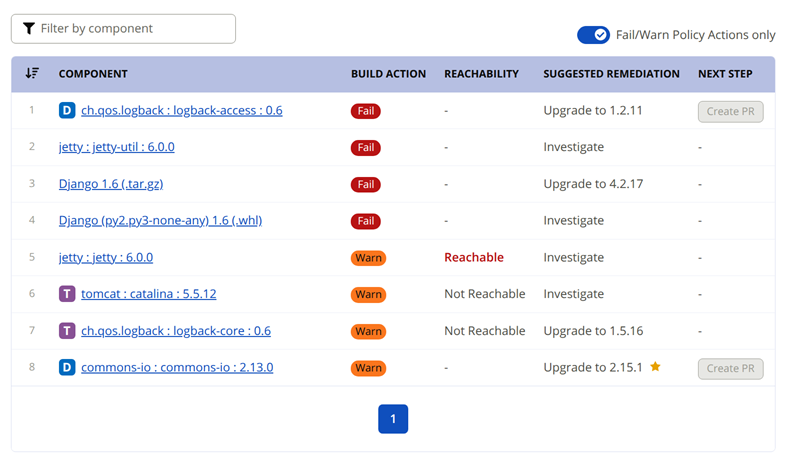Go to page 1 in pagination
The image size is (793, 465).
pos(393,419)
